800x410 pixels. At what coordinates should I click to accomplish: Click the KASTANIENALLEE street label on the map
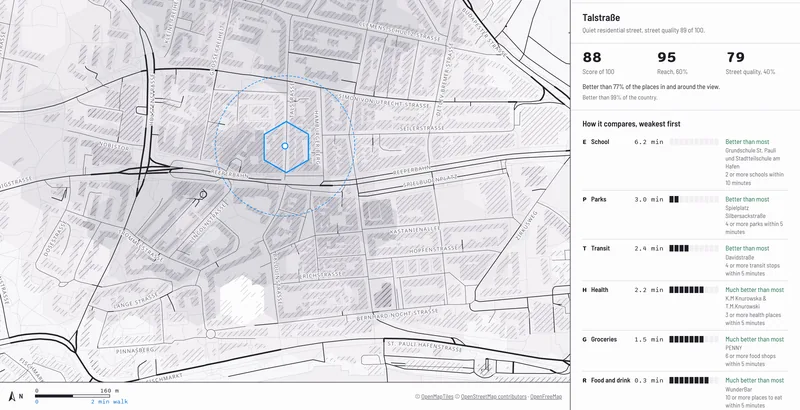pyautogui.click(x=414, y=231)
